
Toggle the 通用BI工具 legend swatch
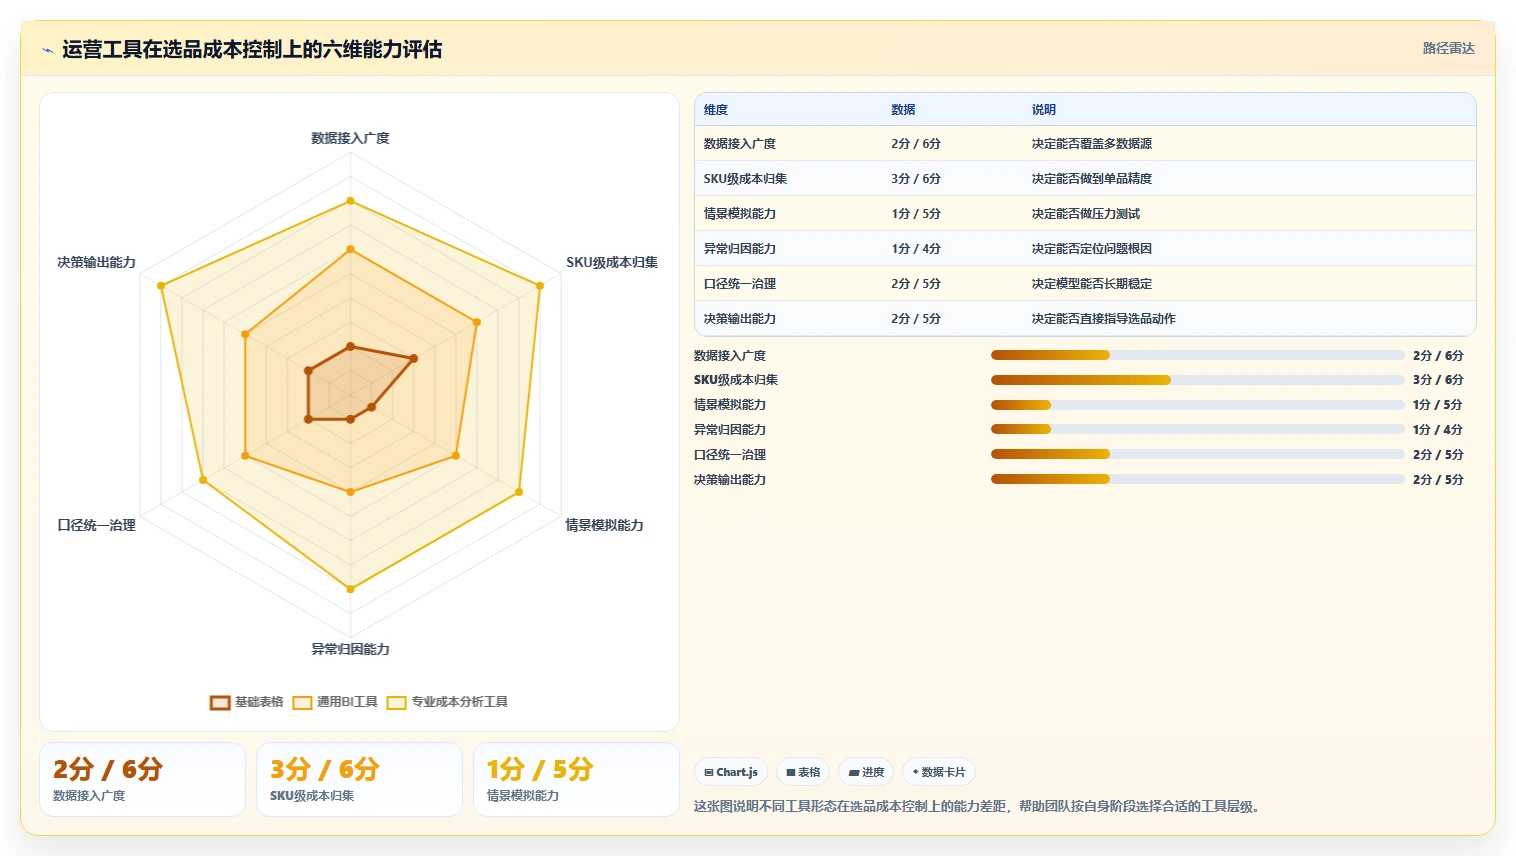(x=302, y=702)
